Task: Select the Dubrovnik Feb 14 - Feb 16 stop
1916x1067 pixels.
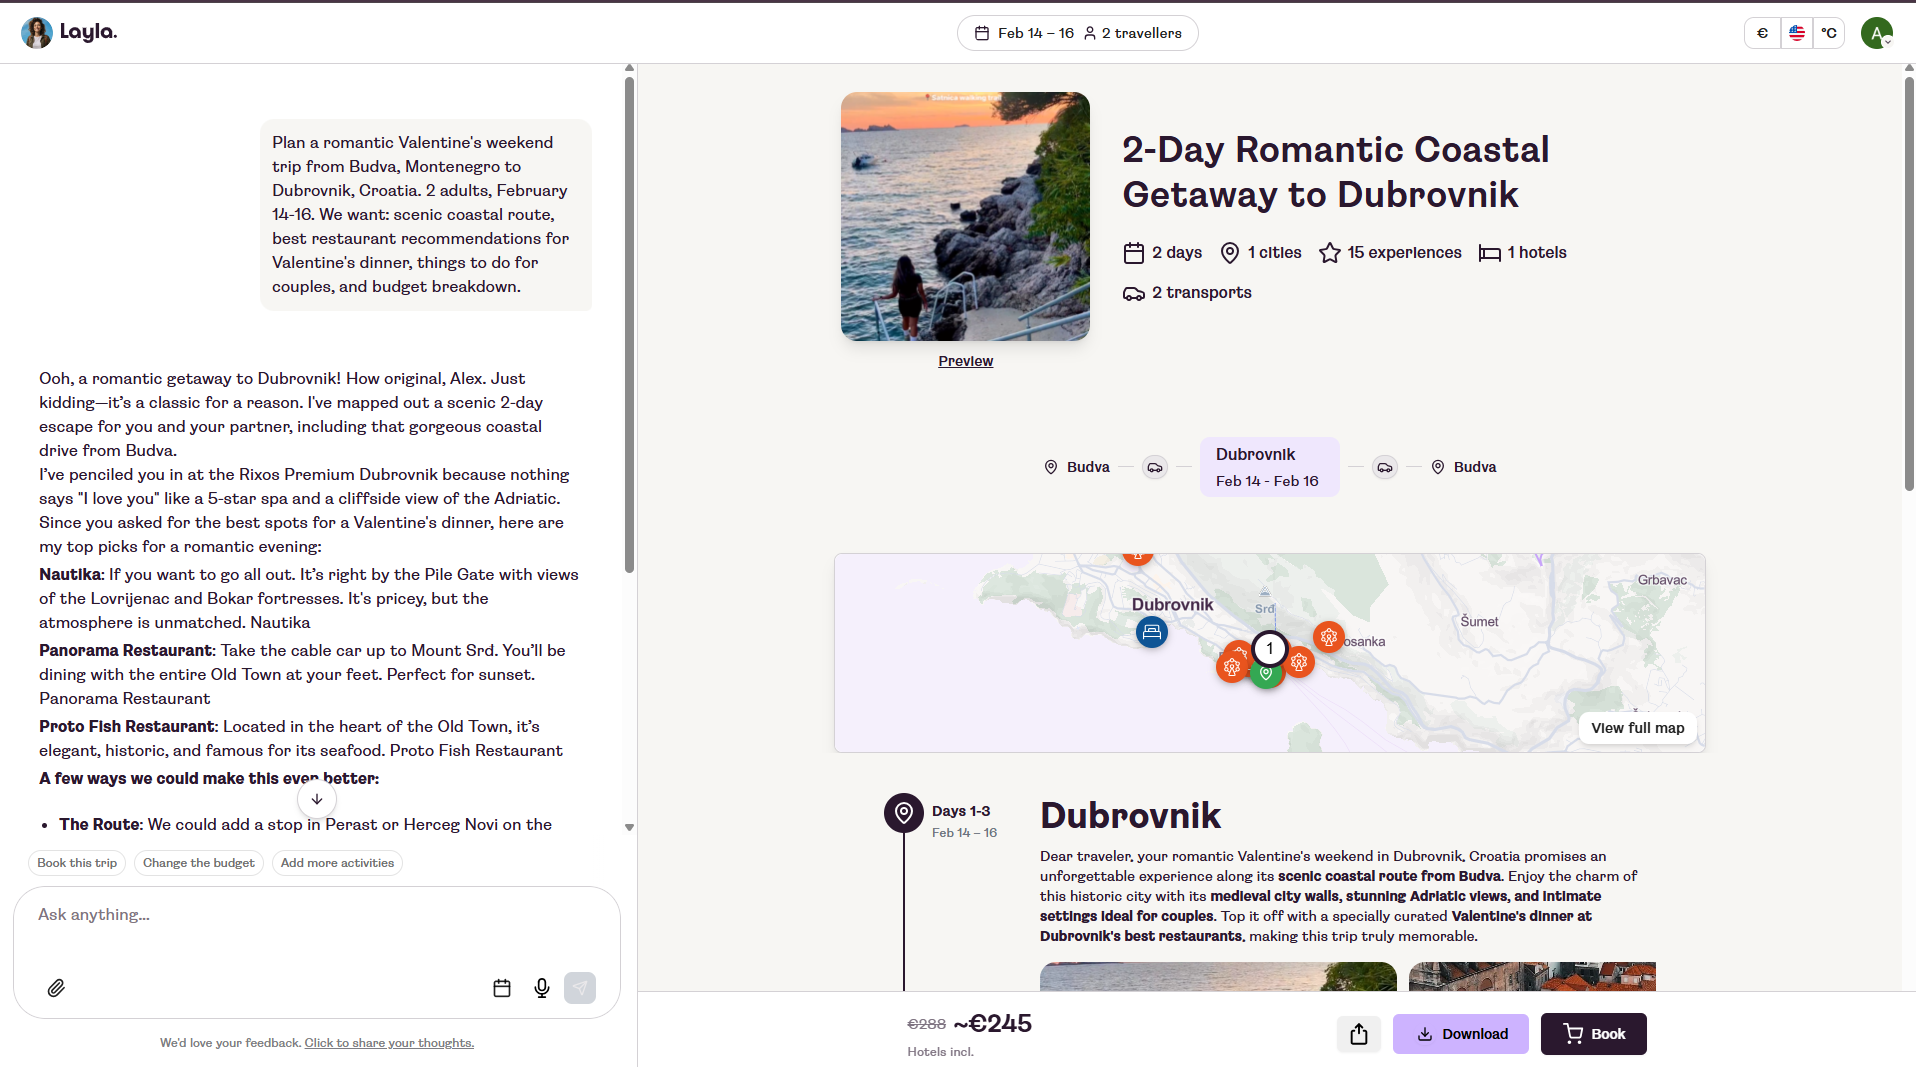Action: point(1268,467)
